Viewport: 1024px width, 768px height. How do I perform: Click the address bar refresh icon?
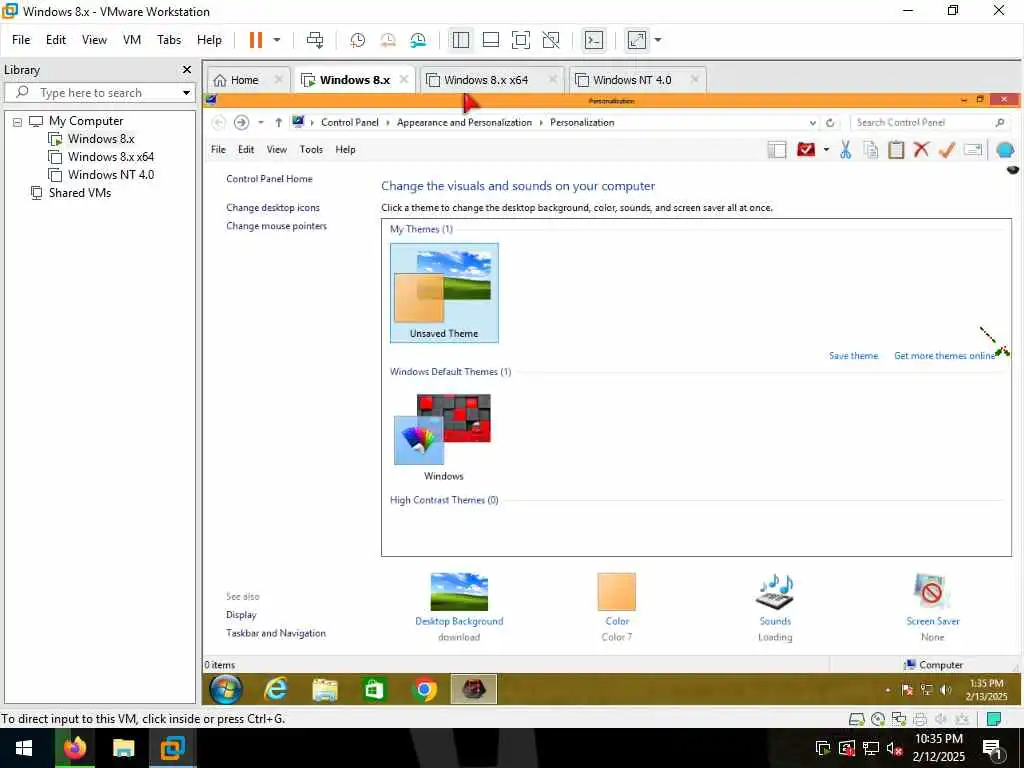pyautogui.click(x=830, y=123)
